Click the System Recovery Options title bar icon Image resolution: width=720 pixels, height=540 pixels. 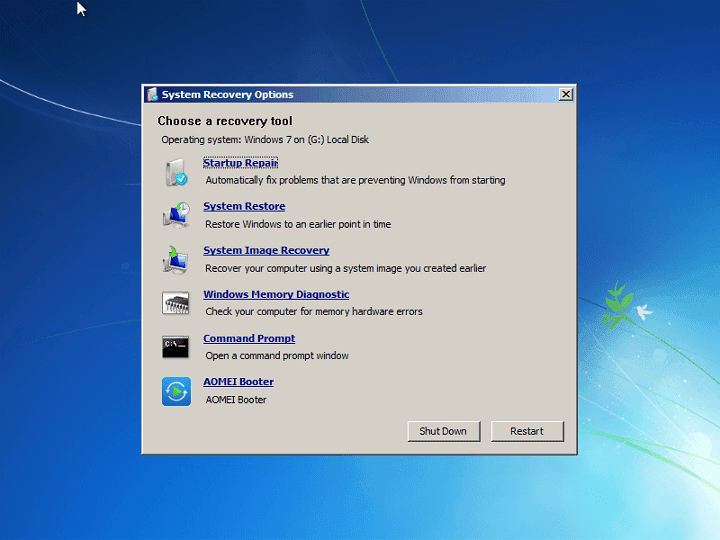tap(152, 95)
